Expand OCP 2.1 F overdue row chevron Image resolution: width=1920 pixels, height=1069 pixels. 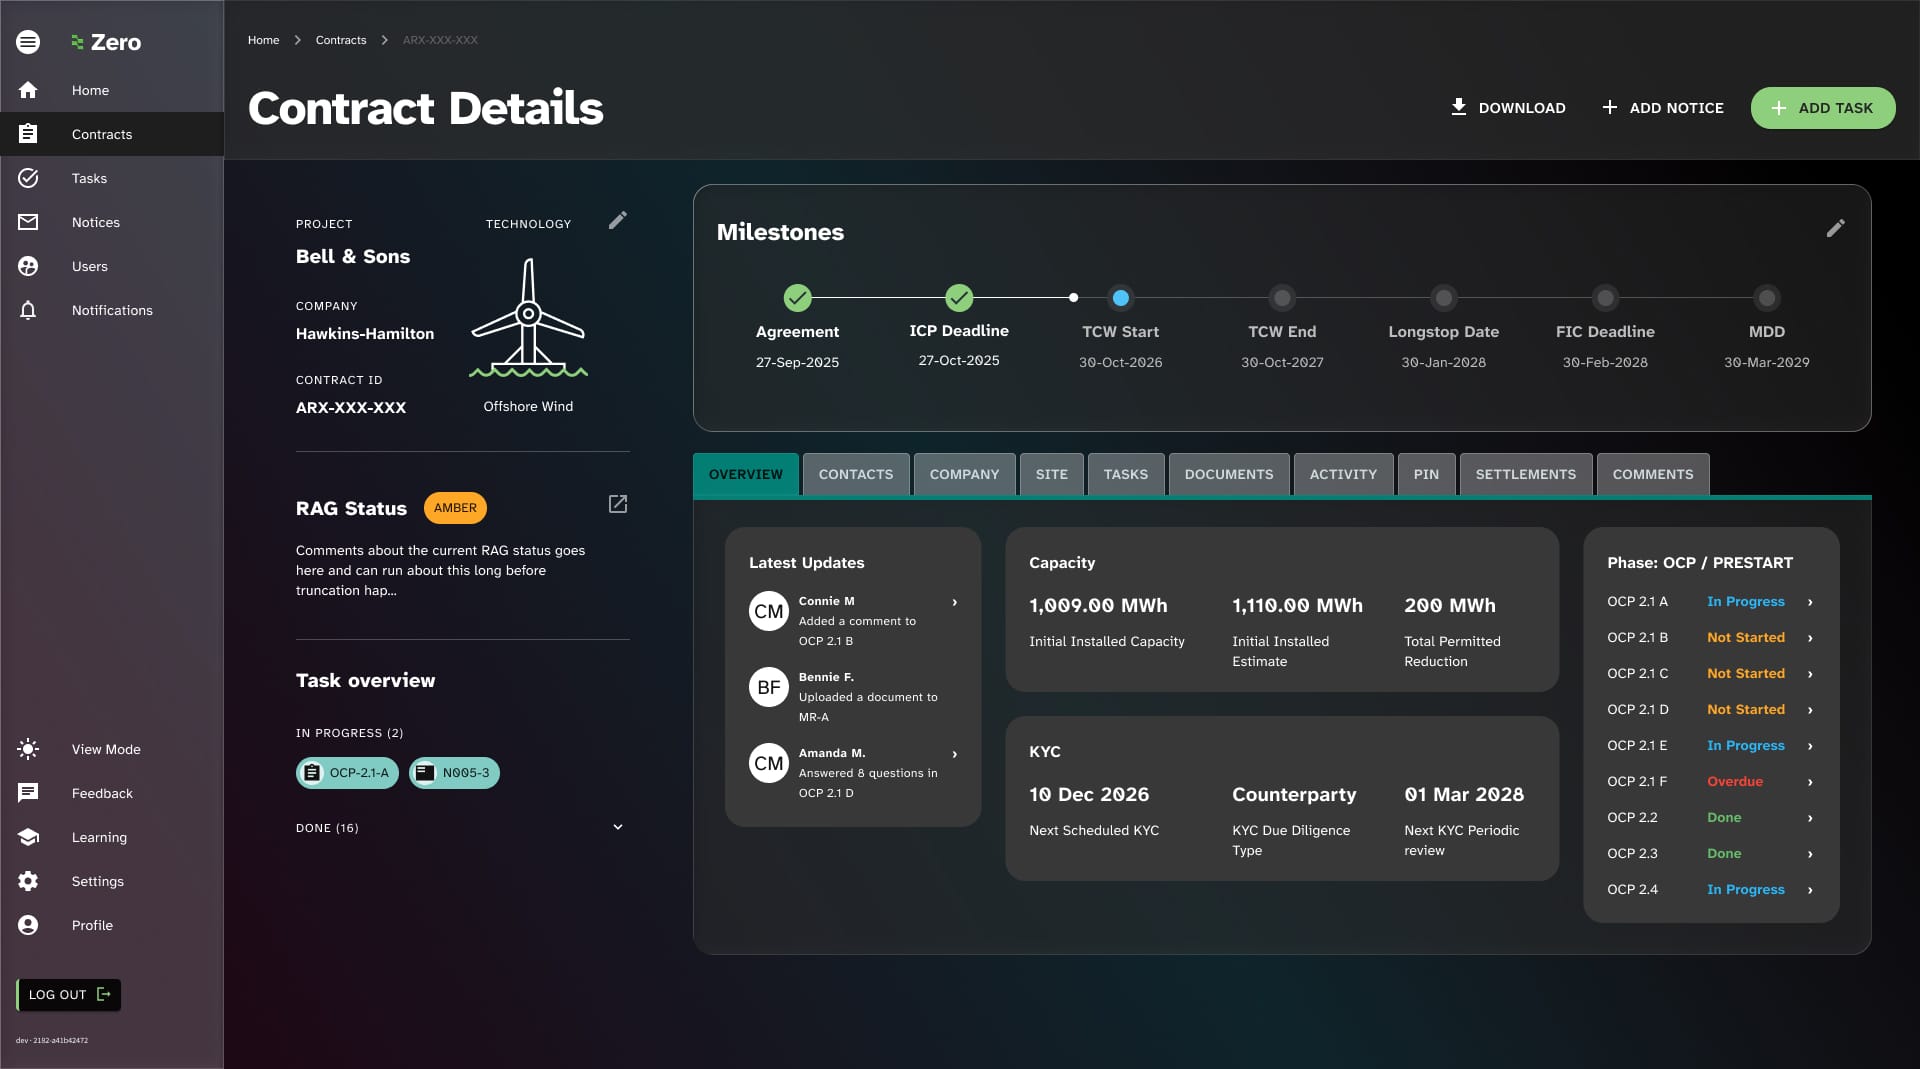click(1810, 782)
